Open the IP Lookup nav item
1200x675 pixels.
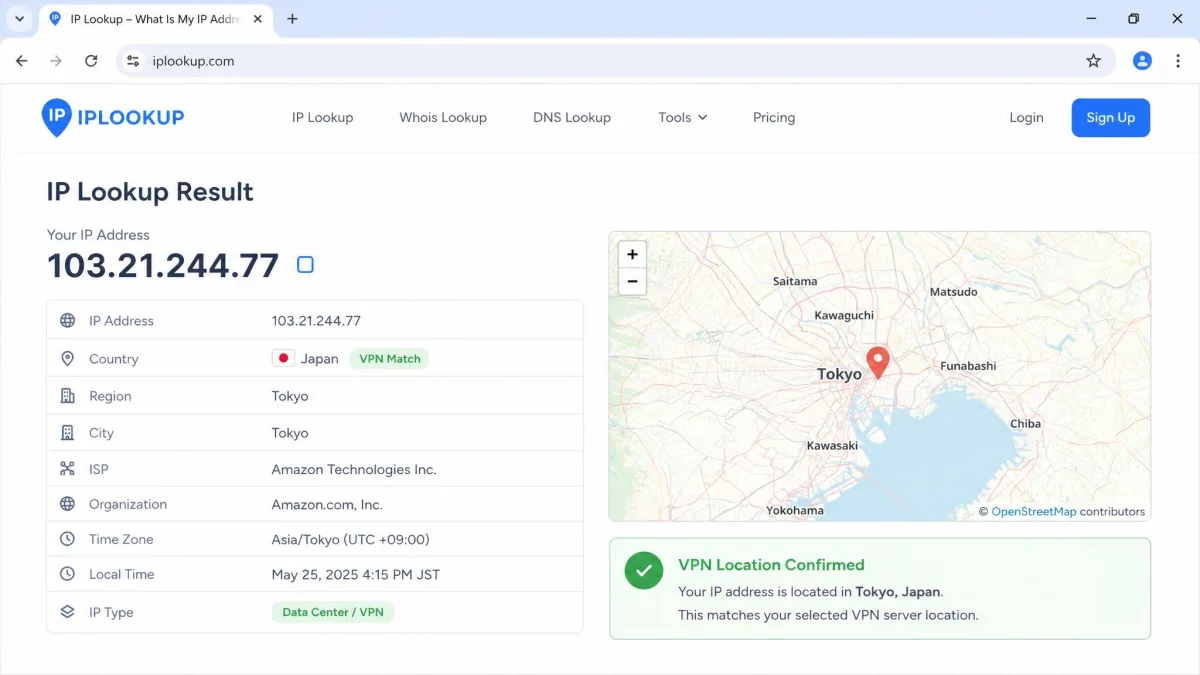pyautogui.click(x=322, y=117)
